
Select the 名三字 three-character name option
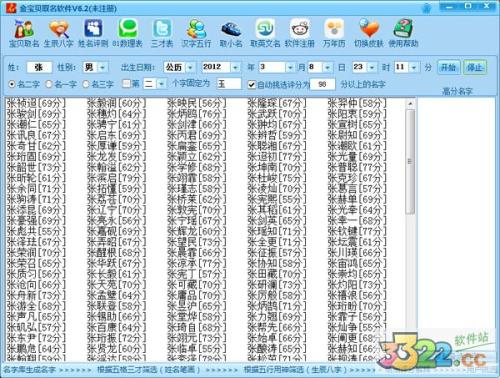(98, 84)
